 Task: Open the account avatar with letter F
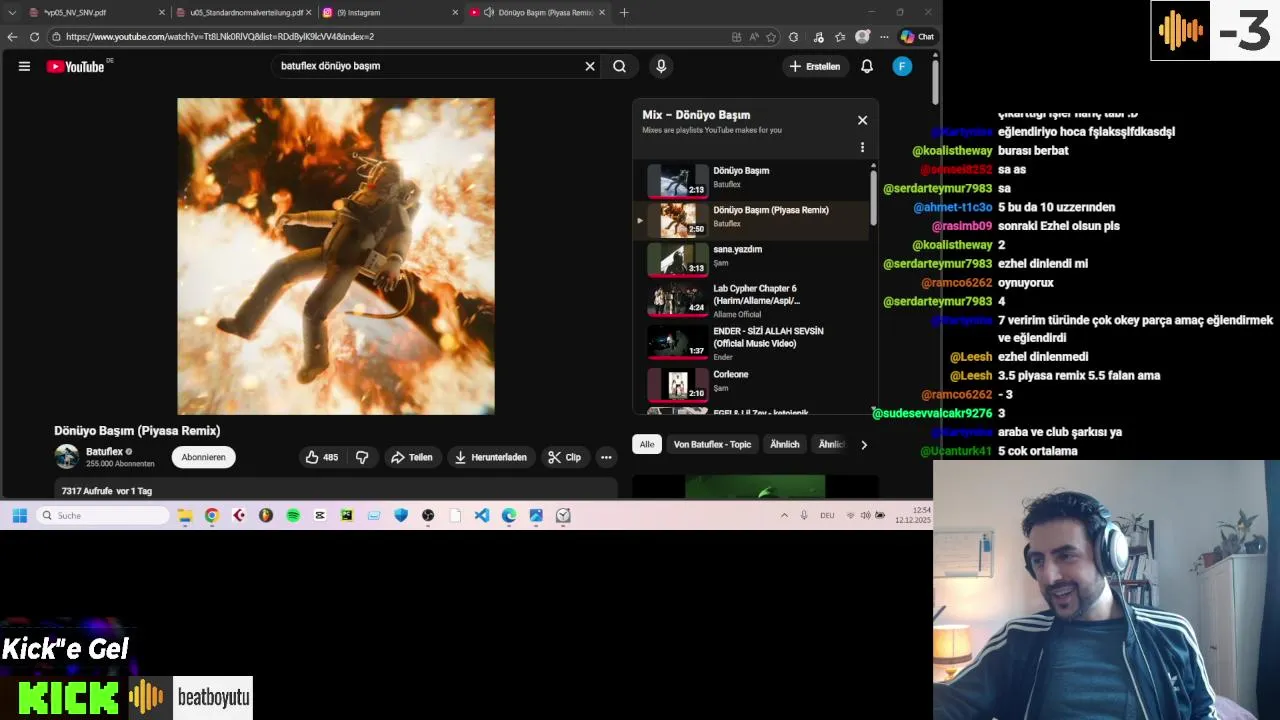click(x=902, y=66)
